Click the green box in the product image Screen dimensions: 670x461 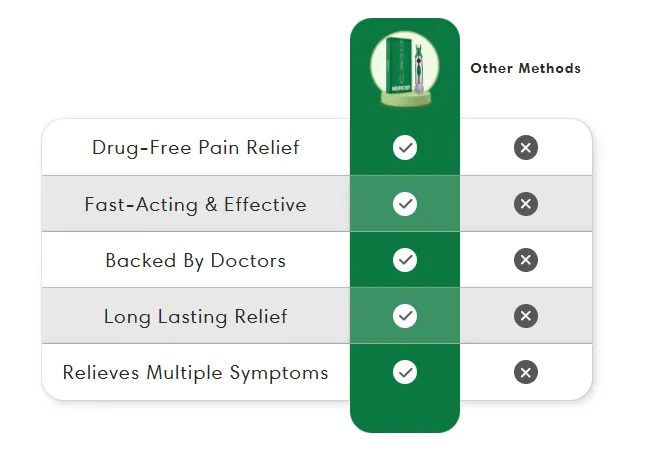pos(398,66)
